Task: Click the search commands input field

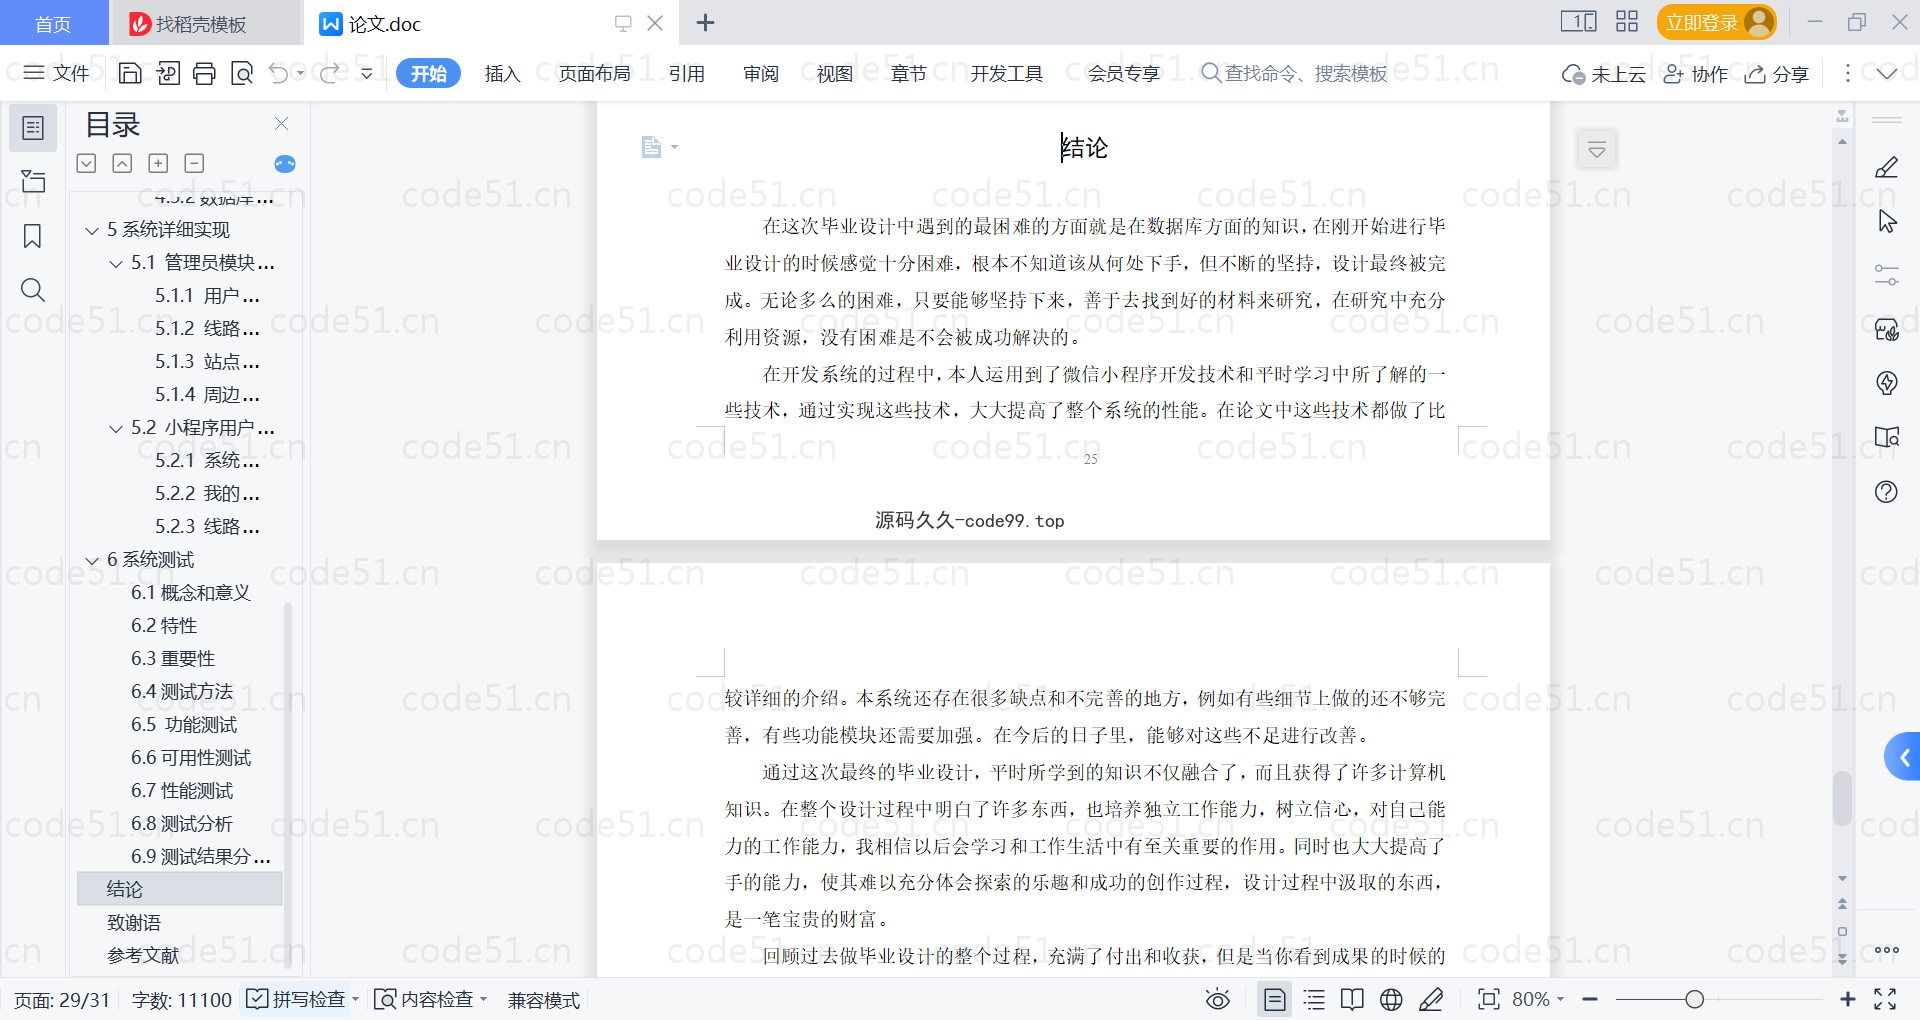Action: pos(1294,74)
